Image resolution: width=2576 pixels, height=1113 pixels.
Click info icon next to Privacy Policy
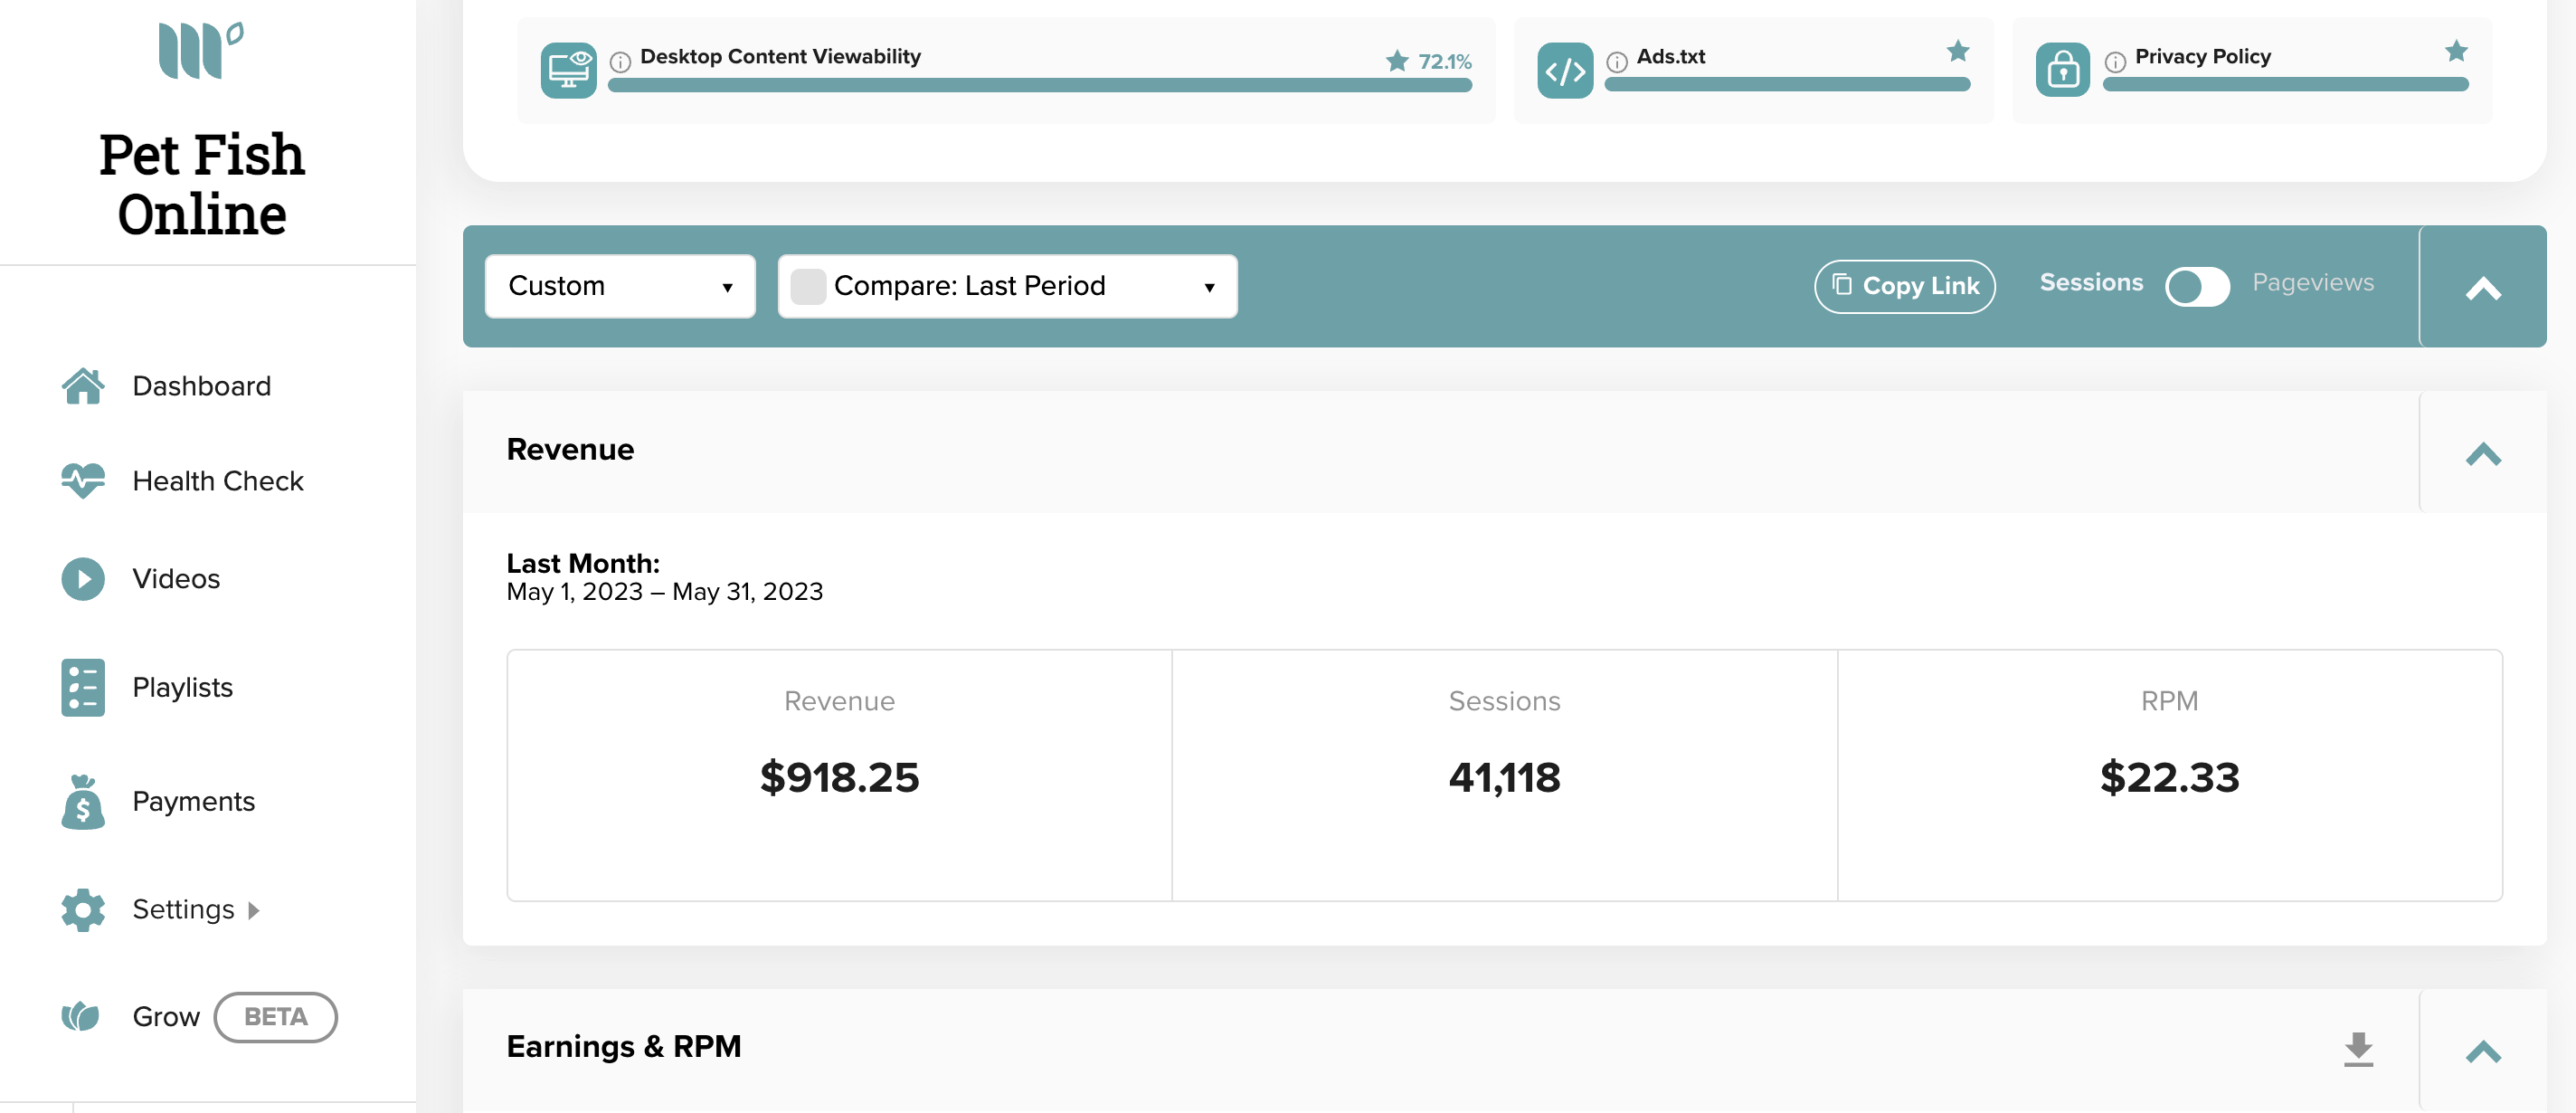tap(2115, 62)
